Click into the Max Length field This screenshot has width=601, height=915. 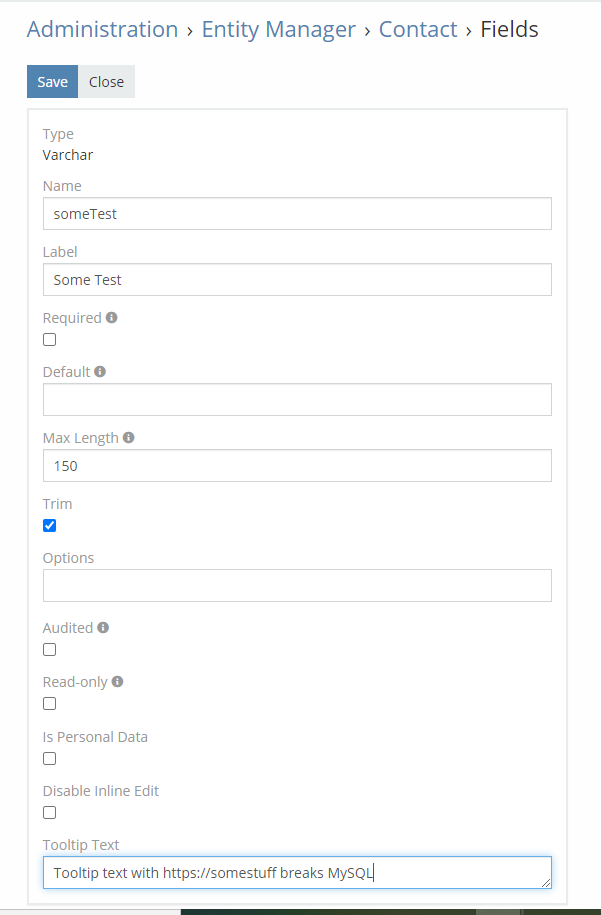tap(297, 466)
